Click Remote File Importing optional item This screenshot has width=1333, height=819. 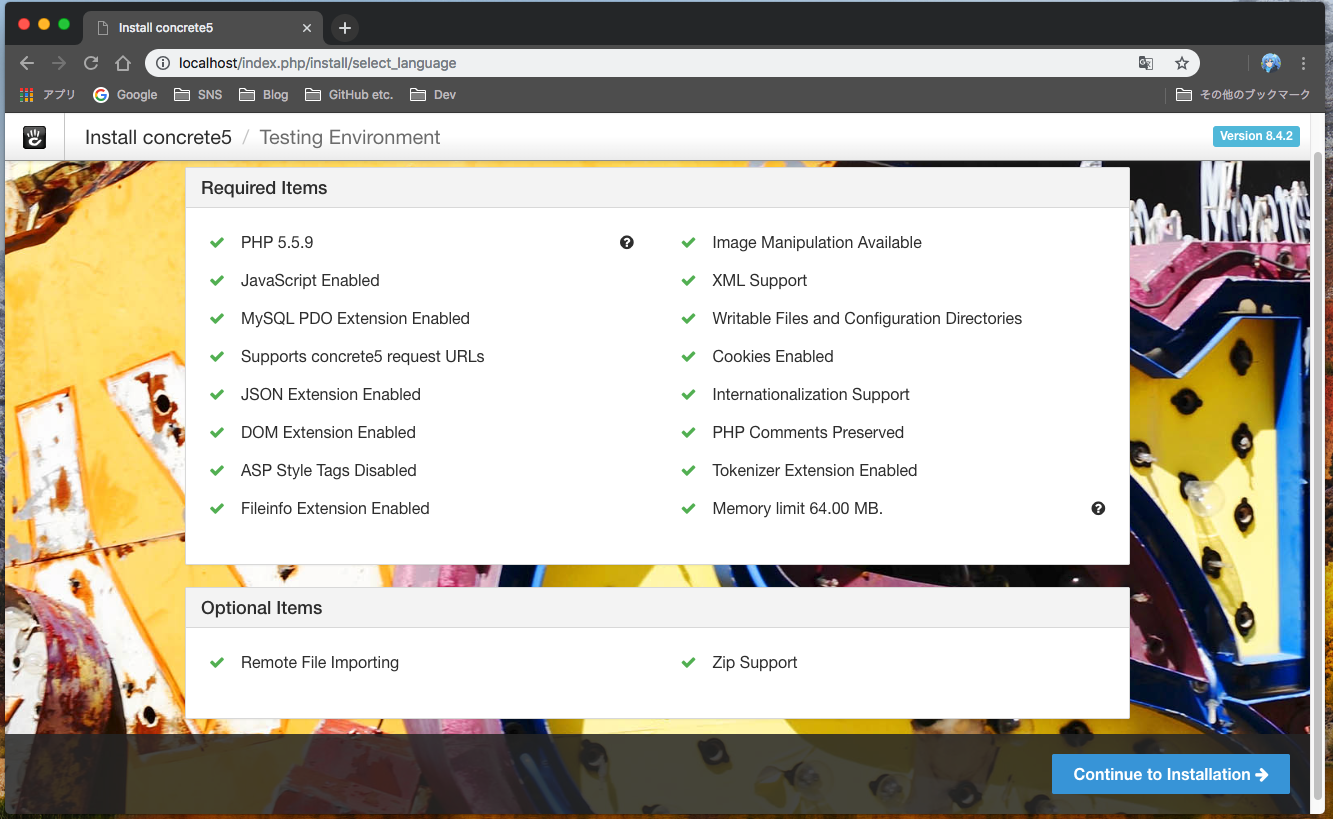(x=320, y=662)
